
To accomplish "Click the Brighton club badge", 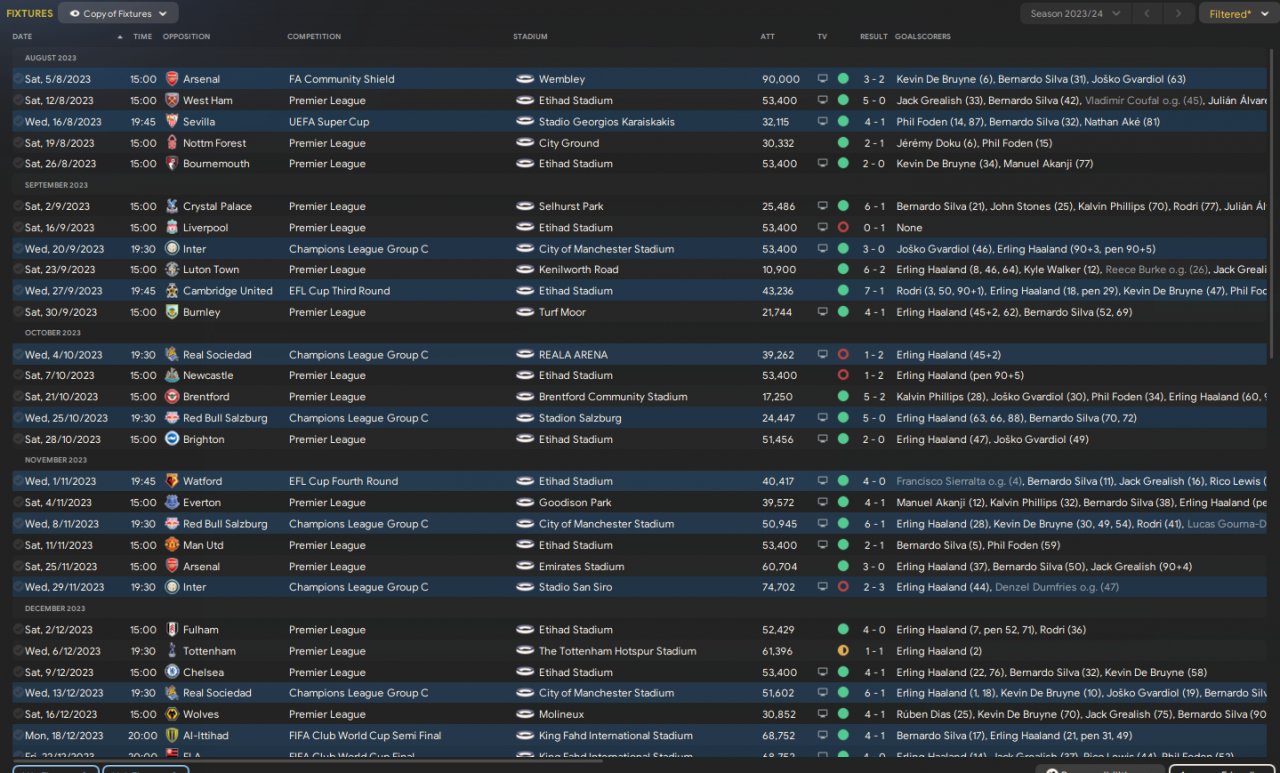I will tap(172, 439).
